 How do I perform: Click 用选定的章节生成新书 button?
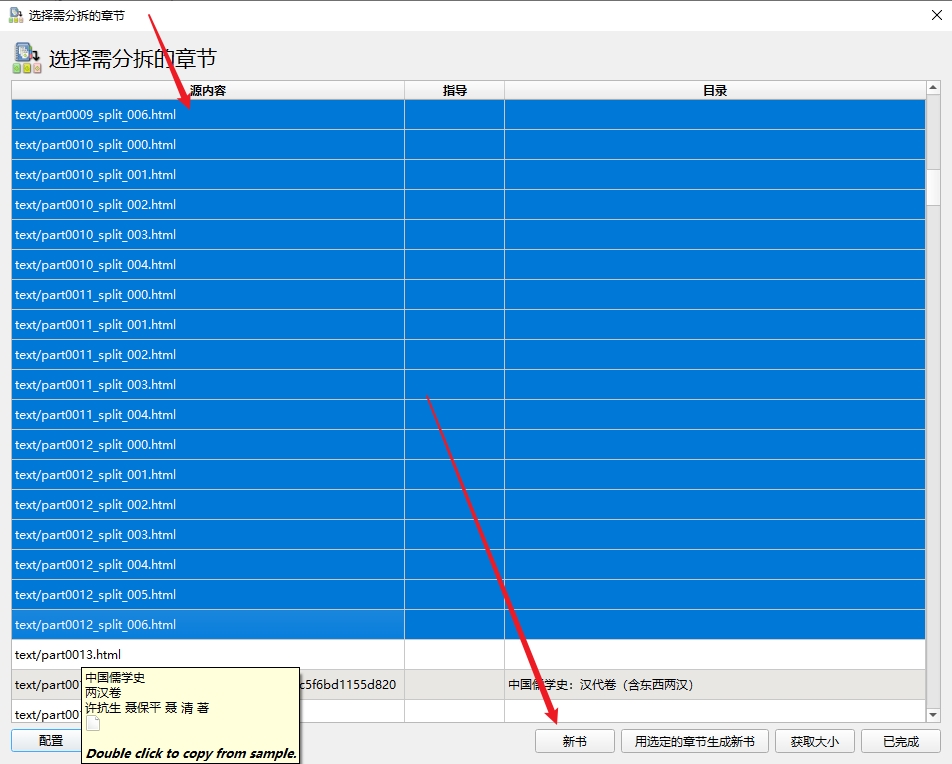[695, 741]
